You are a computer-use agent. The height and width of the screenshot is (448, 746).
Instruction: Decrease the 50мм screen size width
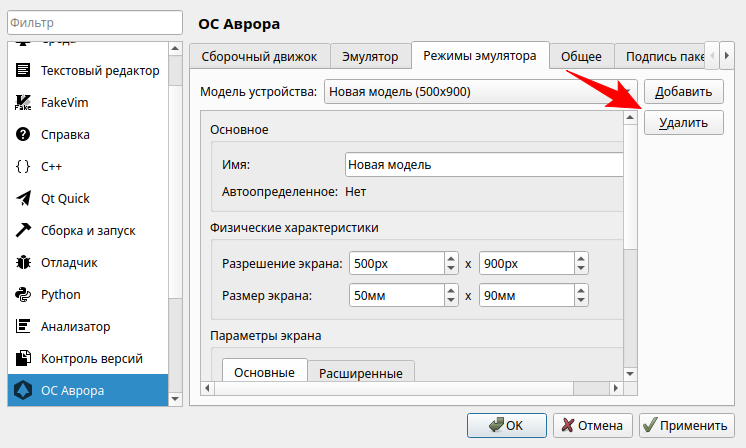pyautogui.click(x=451, y=301)
